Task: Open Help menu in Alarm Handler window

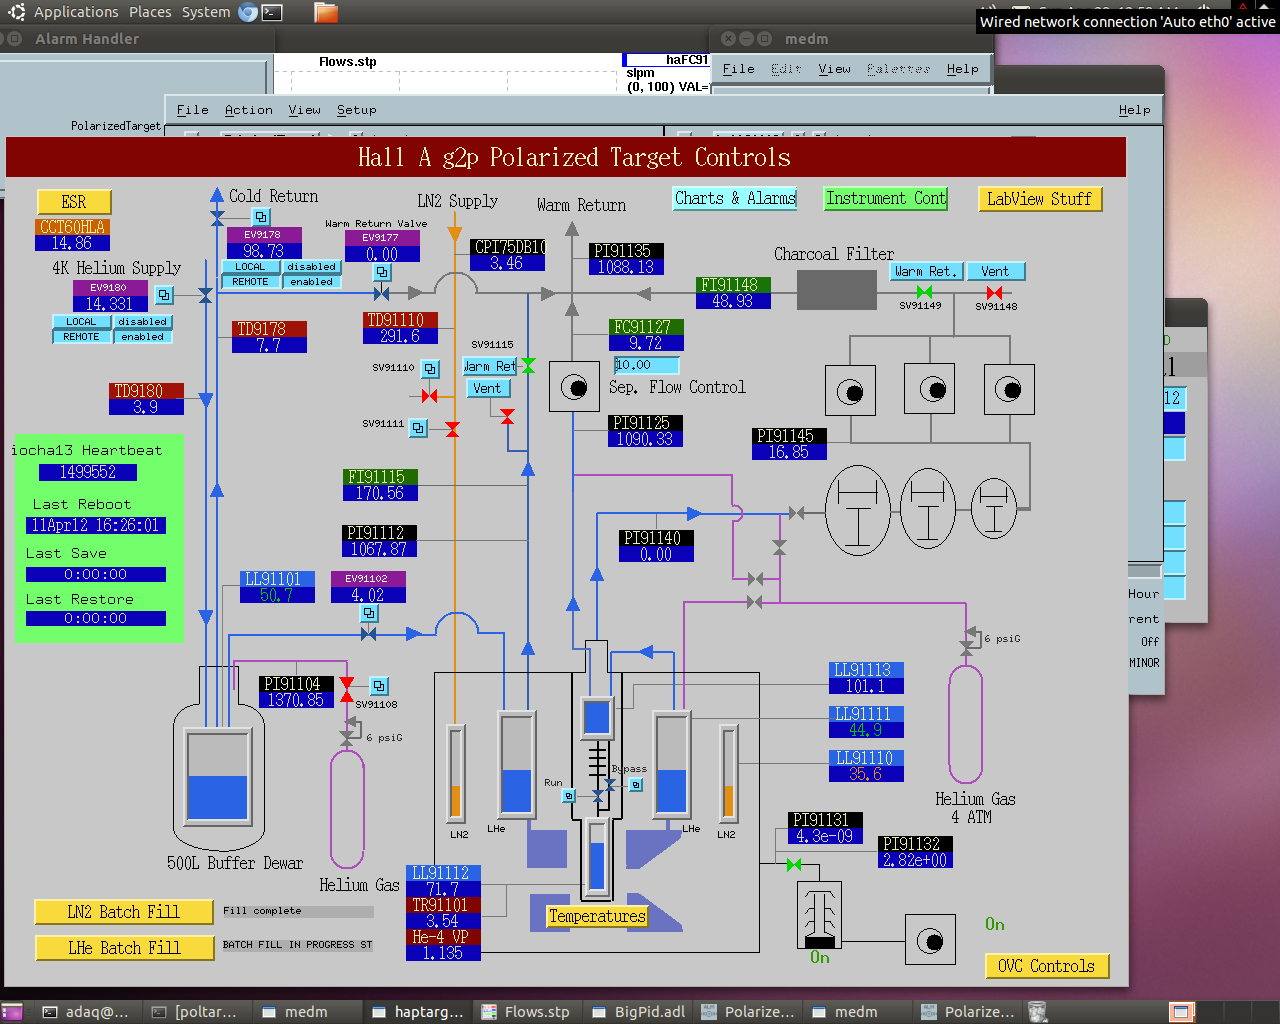Action: point(1134,110)
